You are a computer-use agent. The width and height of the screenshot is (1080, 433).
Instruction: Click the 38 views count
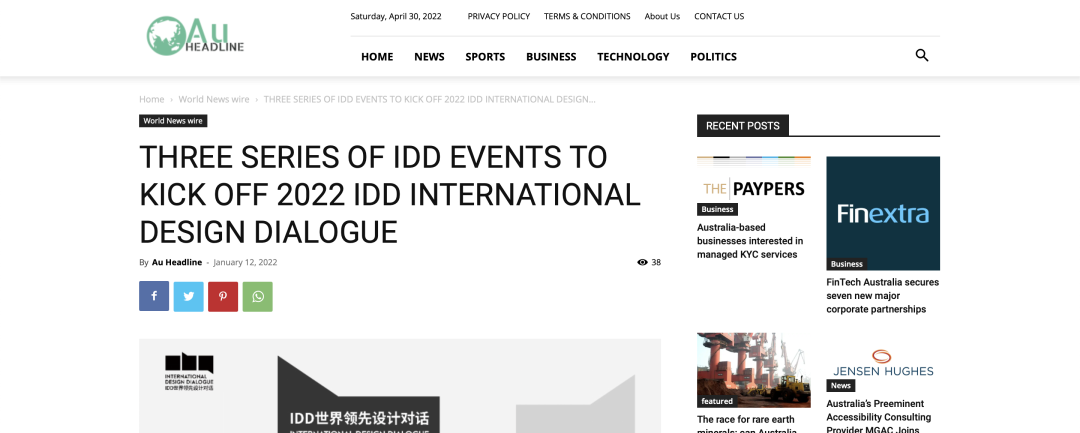coord(656,262)
